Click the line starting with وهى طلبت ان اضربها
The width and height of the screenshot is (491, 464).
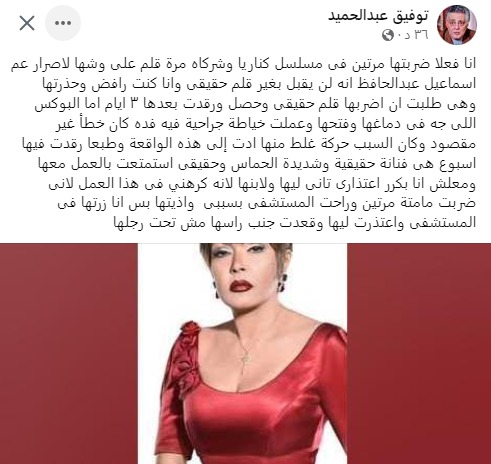(x=255, y=104)
